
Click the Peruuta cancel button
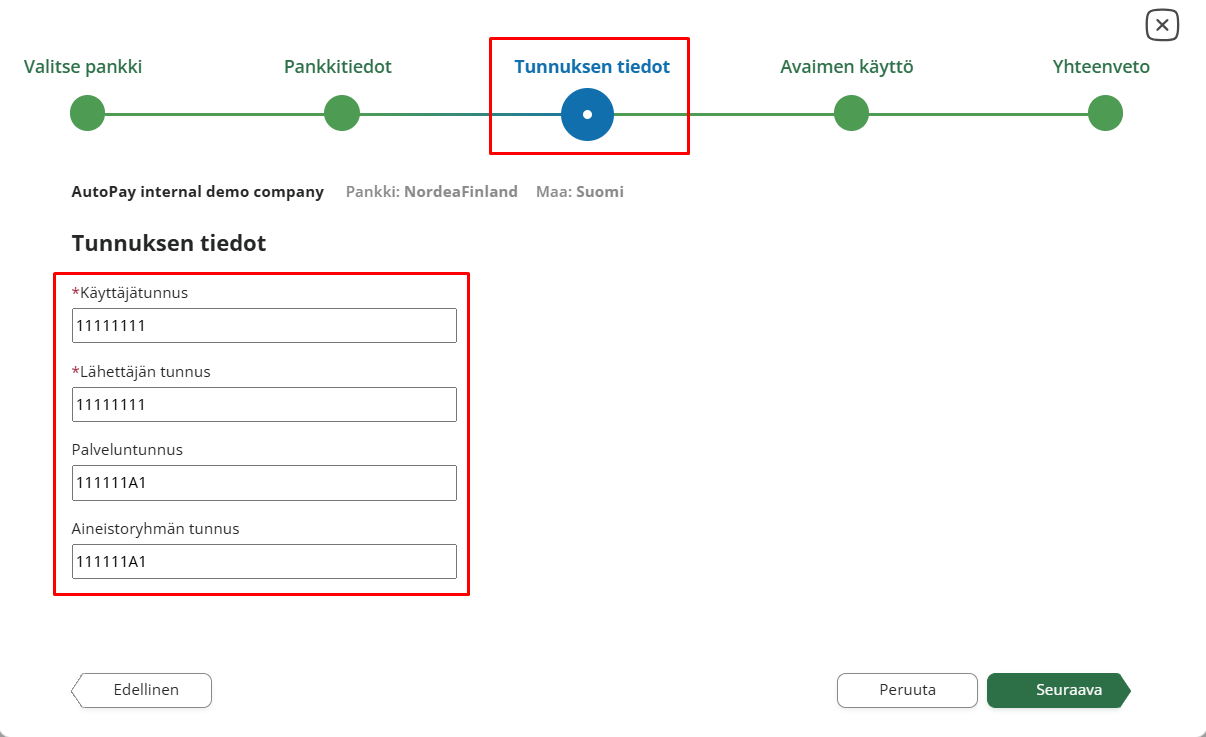tap(907, 690)
